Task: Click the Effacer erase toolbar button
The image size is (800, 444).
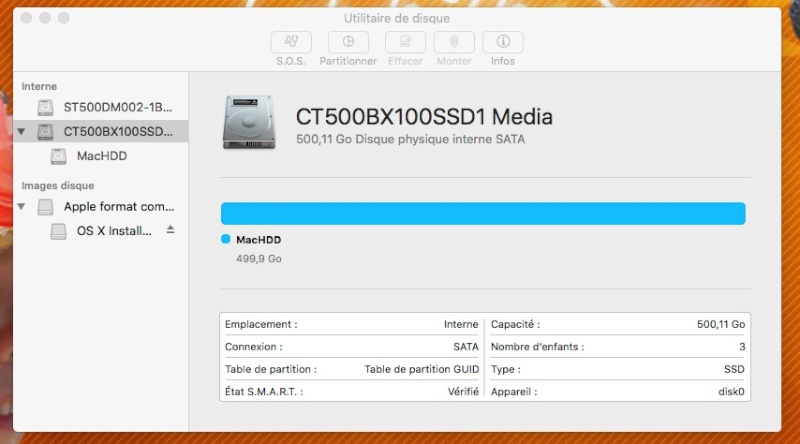Action: pyautogui.click(x=405, y=42)
